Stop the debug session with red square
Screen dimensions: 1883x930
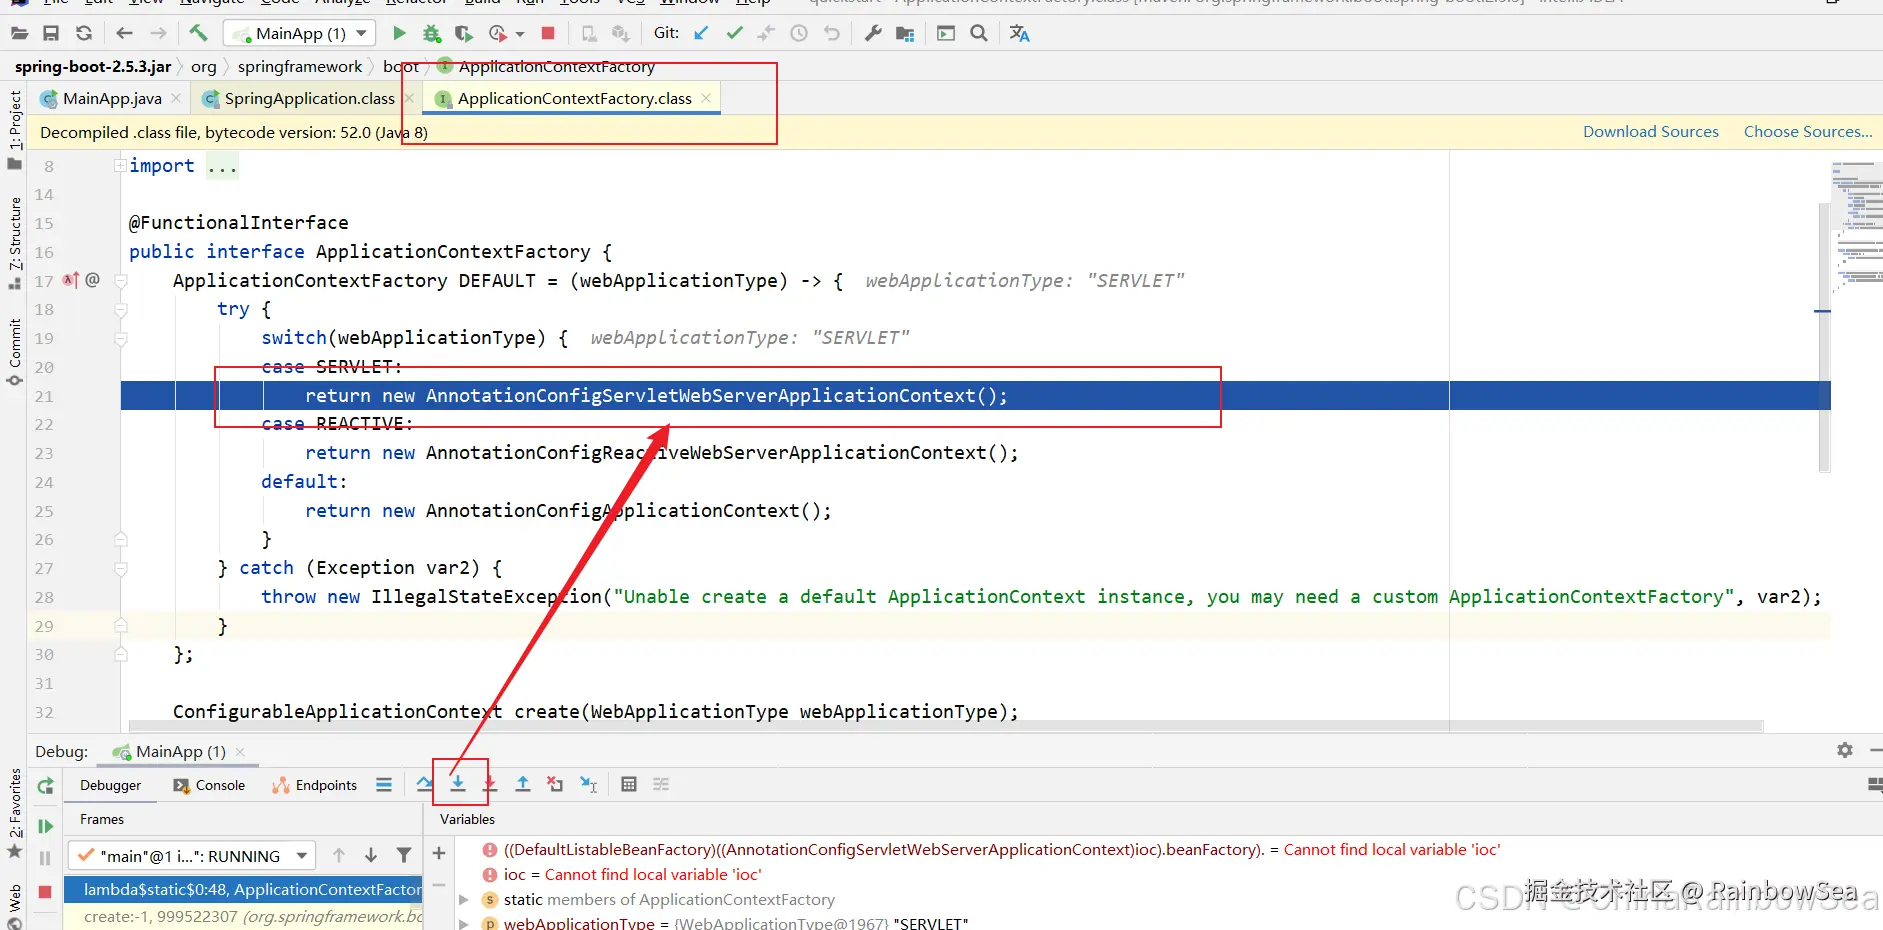point(45,891)
